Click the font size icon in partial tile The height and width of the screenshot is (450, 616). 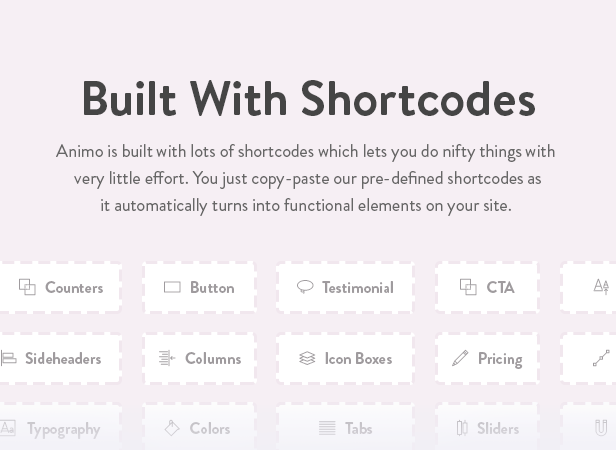tap(601, 287)
